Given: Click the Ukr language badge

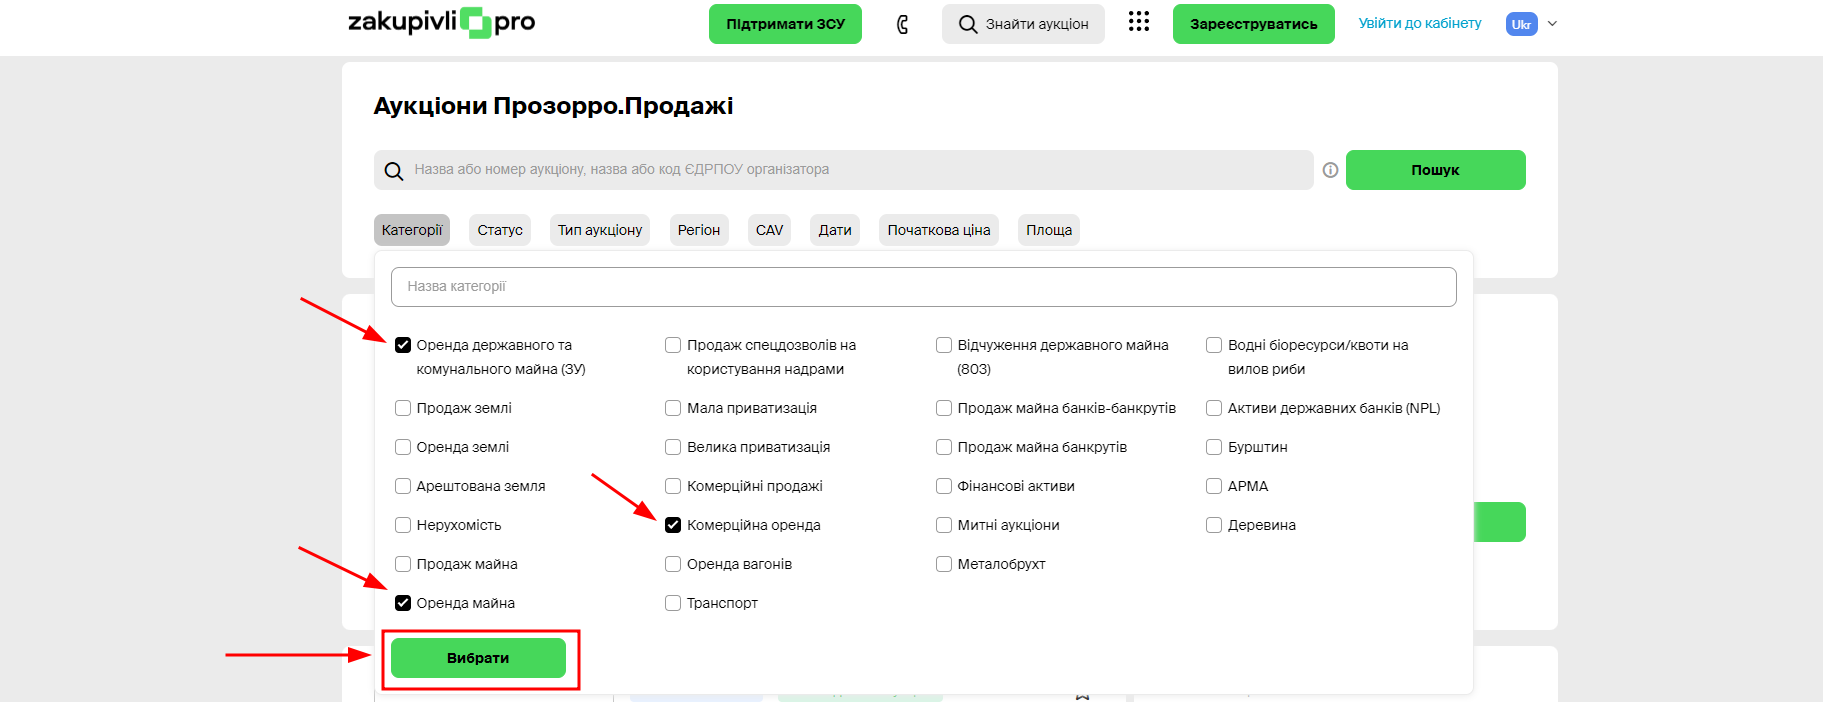Looking at the screenshot, I should pos(1521,24).
